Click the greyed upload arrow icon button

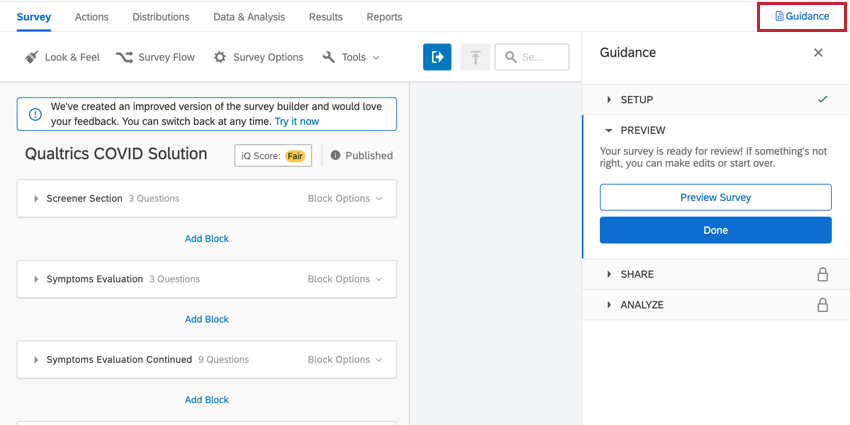(475, 57)
